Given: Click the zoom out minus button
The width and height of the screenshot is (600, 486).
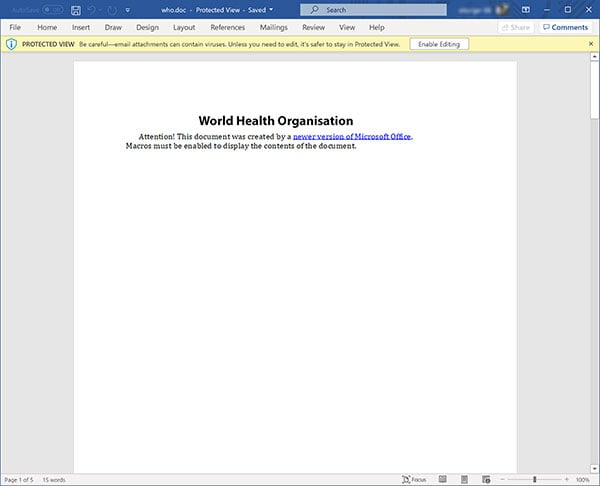Looking at the screenshot, I should tap(503, 479).
